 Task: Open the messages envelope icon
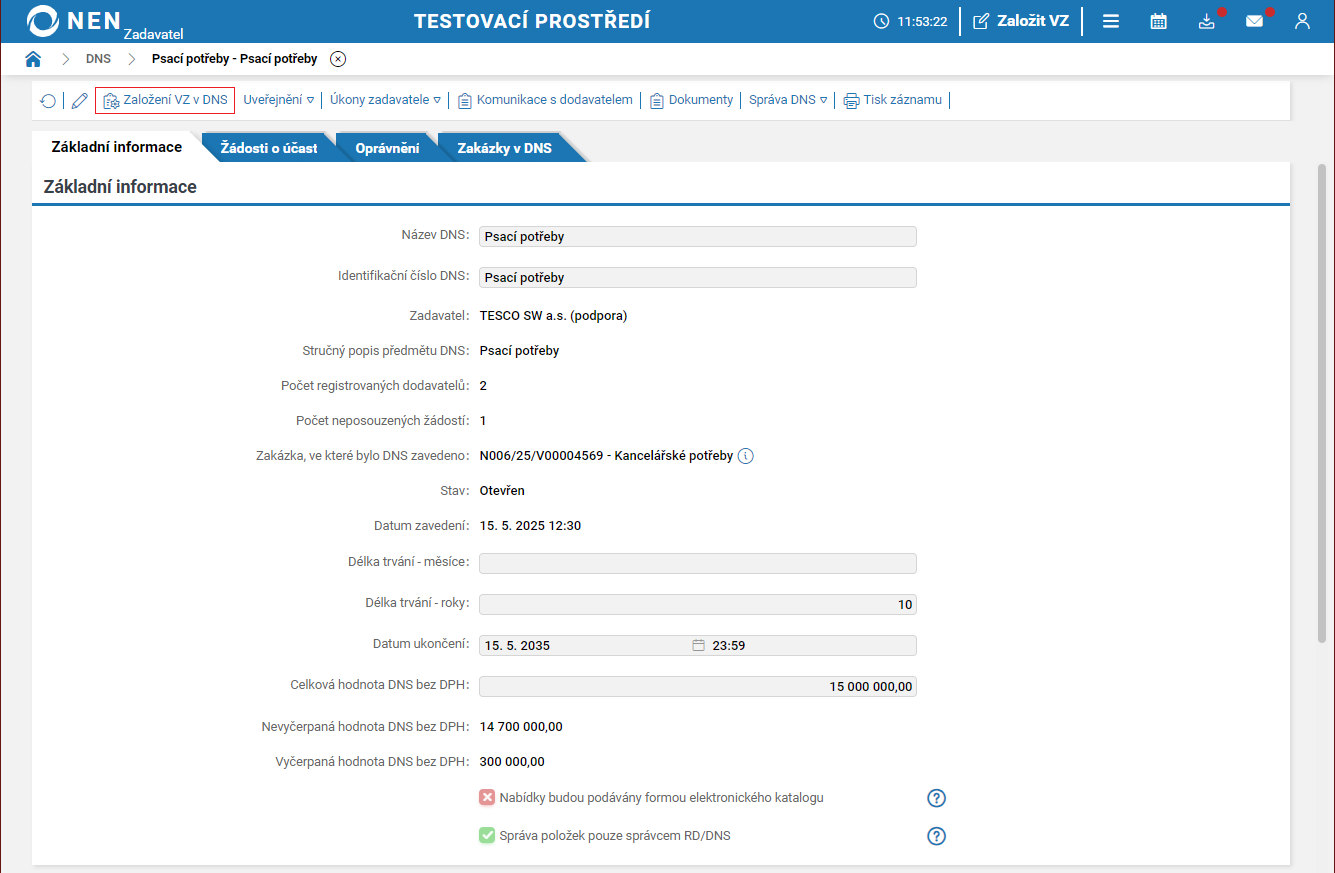pyautogui.click(x=1254, y=21)
